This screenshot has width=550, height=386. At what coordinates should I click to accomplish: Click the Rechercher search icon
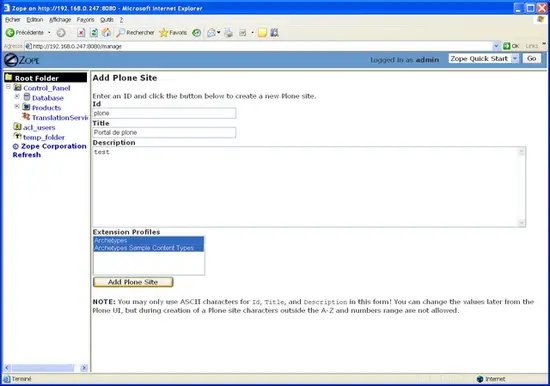pyautogui.click(x=120, y=33)
